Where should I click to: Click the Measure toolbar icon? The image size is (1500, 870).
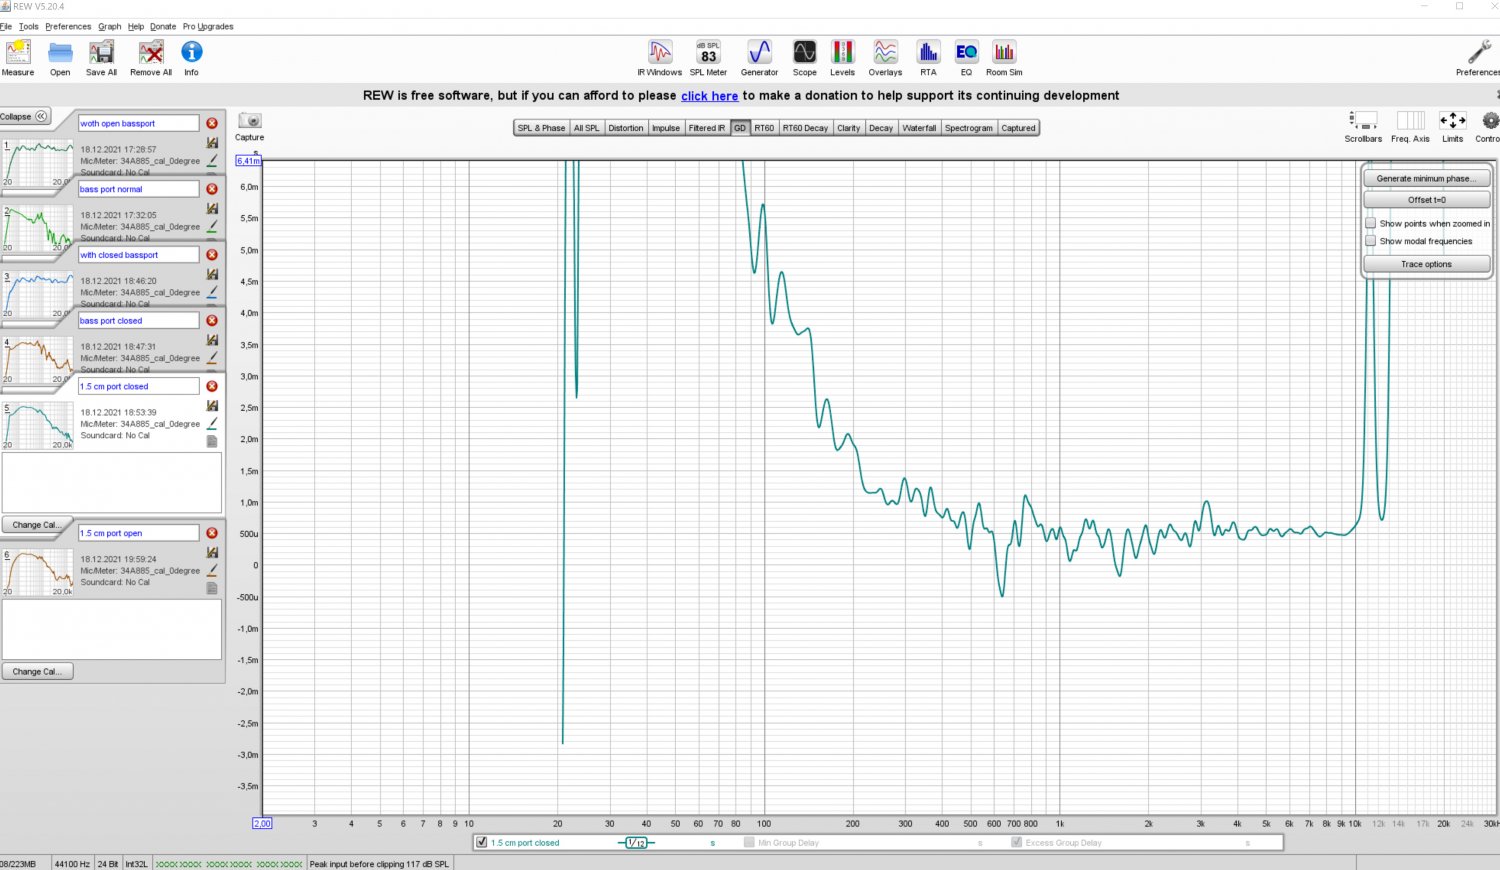(18, 58)
